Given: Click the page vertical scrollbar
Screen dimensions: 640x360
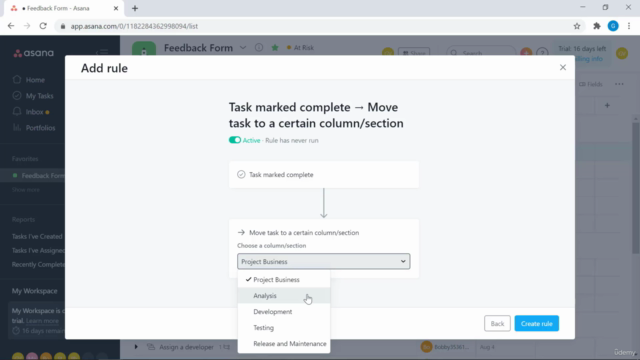Looking at the screenshot, I should tap(636, 188).
